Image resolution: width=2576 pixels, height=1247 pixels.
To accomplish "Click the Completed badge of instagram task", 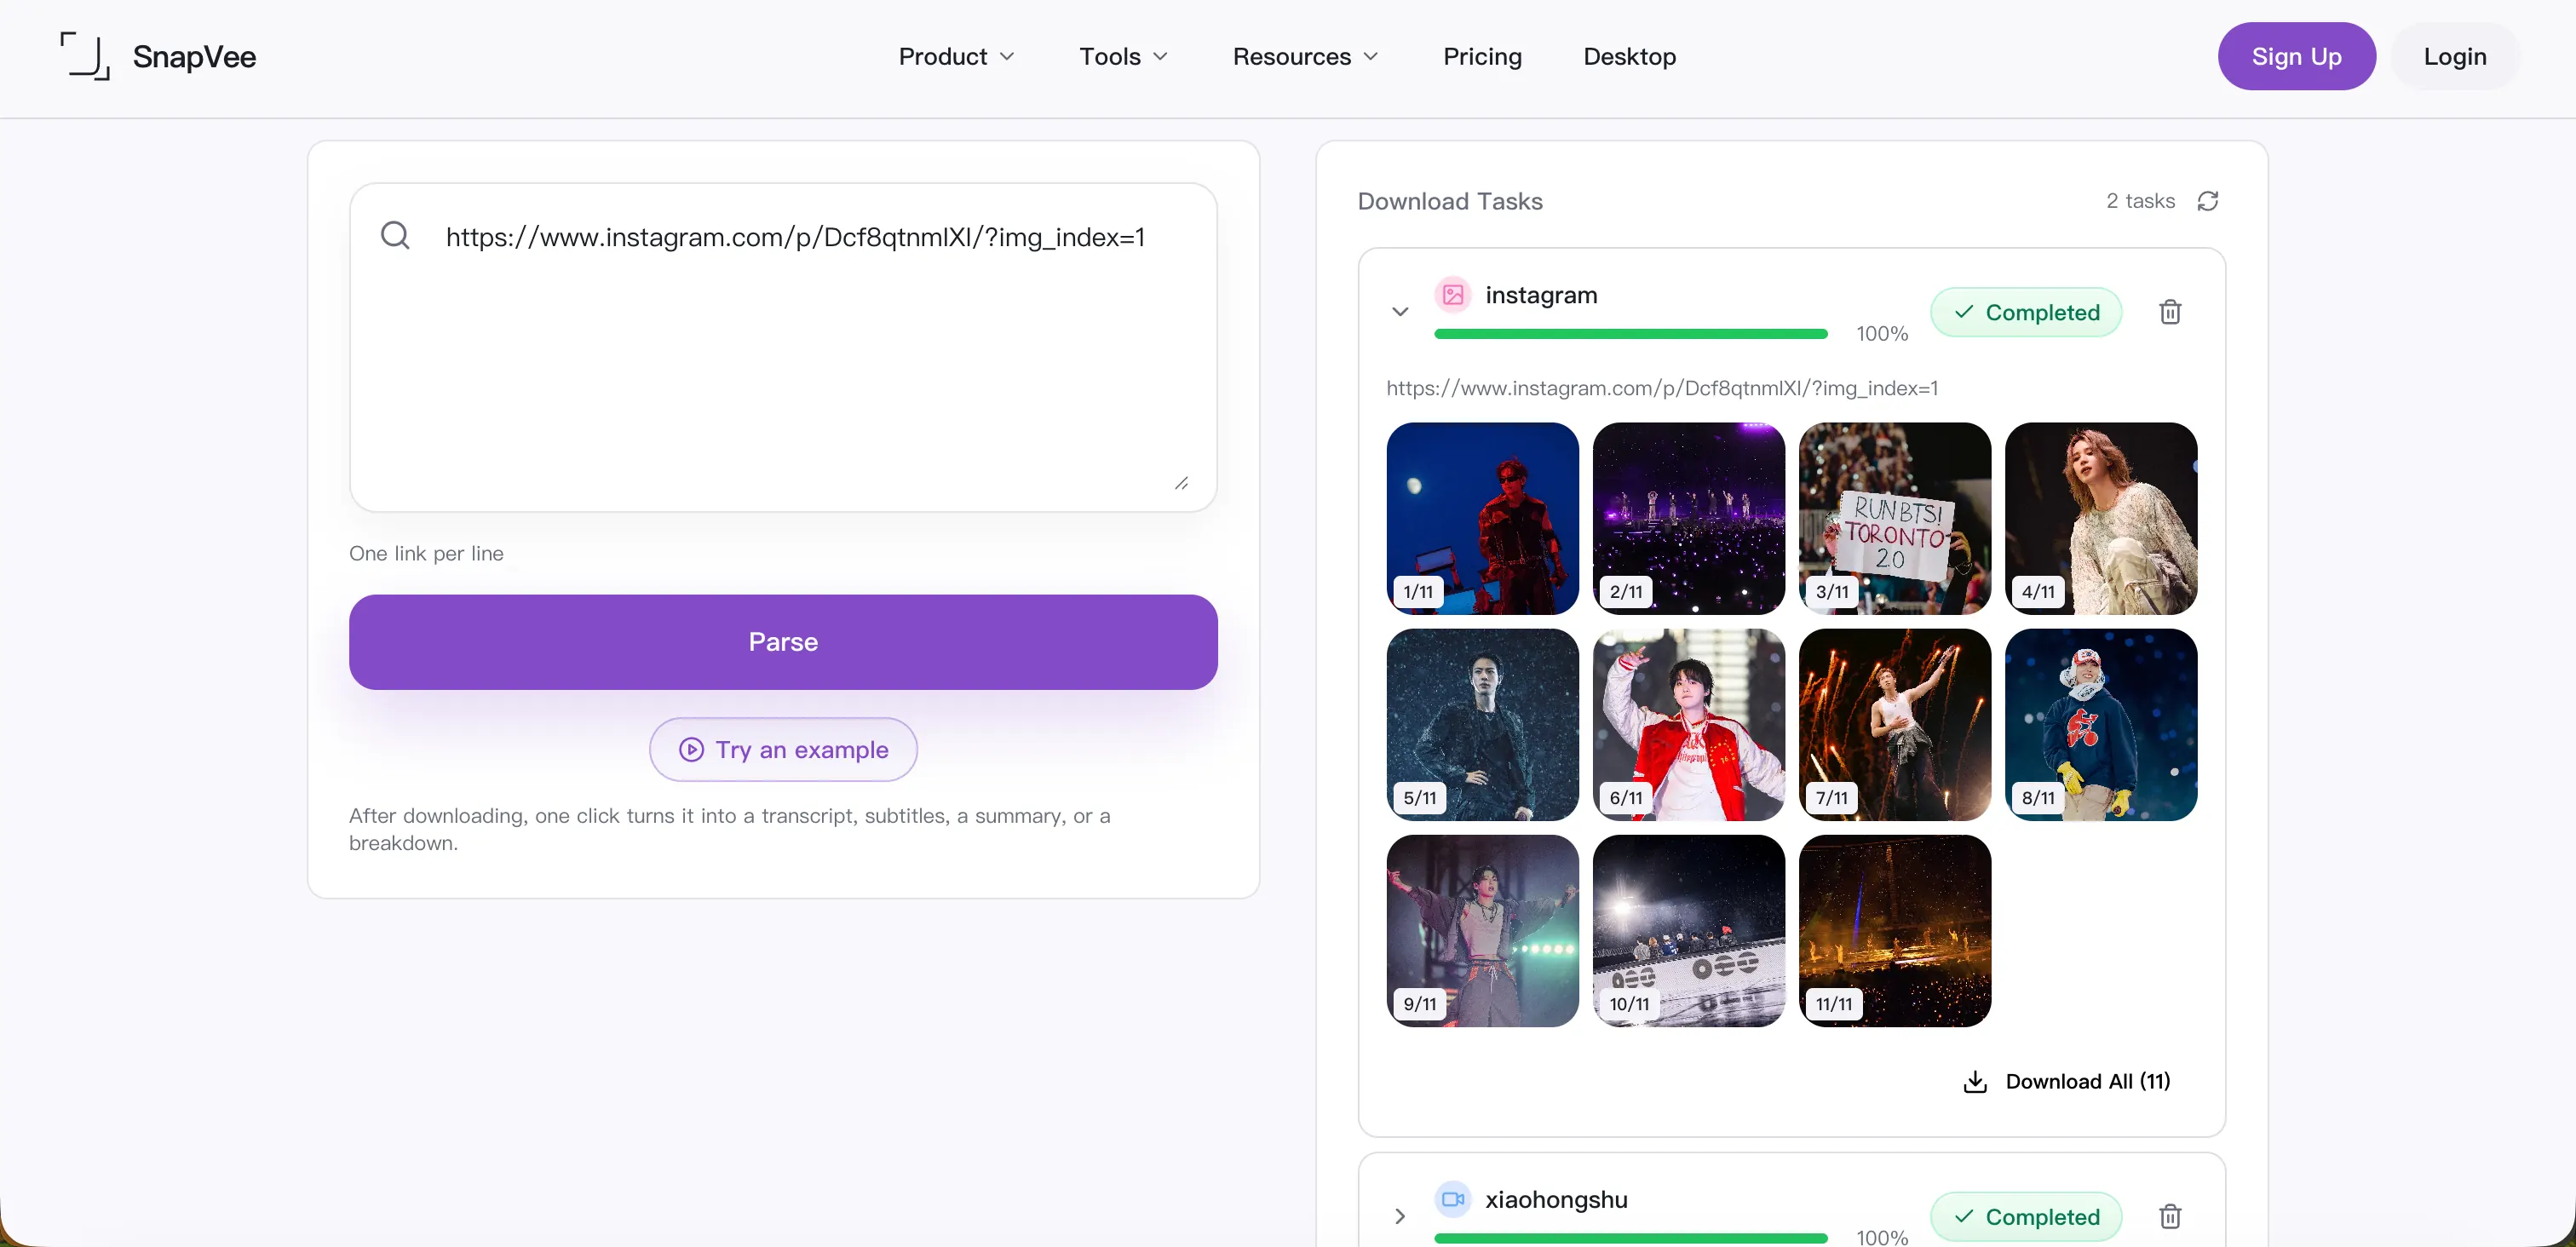I will 2025,312.
